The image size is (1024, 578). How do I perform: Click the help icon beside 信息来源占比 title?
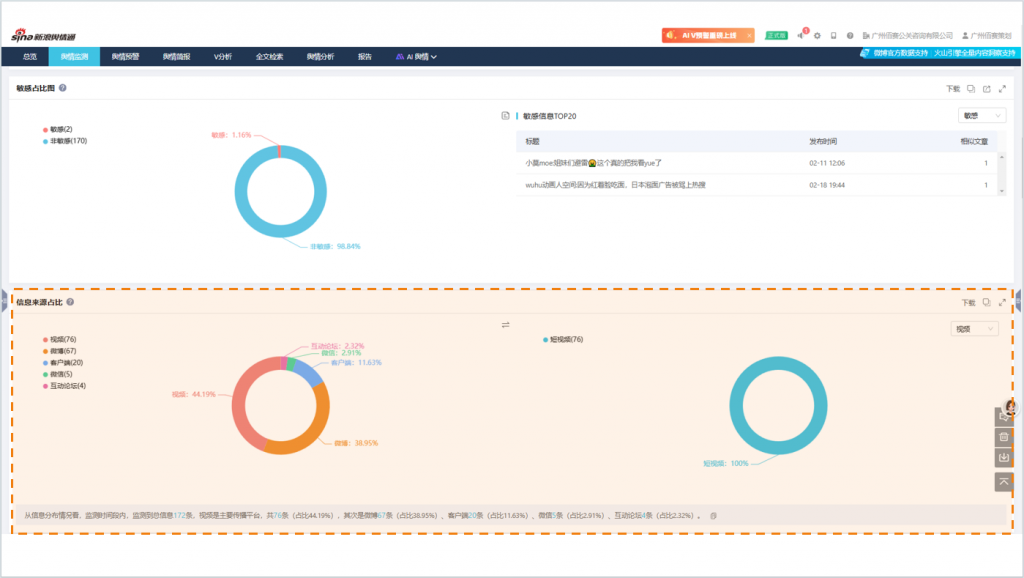click(70, 302)
